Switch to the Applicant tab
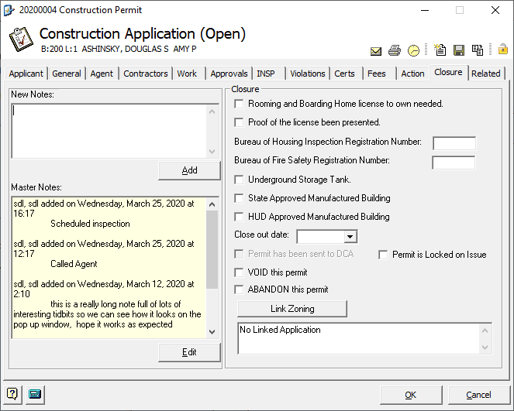 (x=26, y=73)
